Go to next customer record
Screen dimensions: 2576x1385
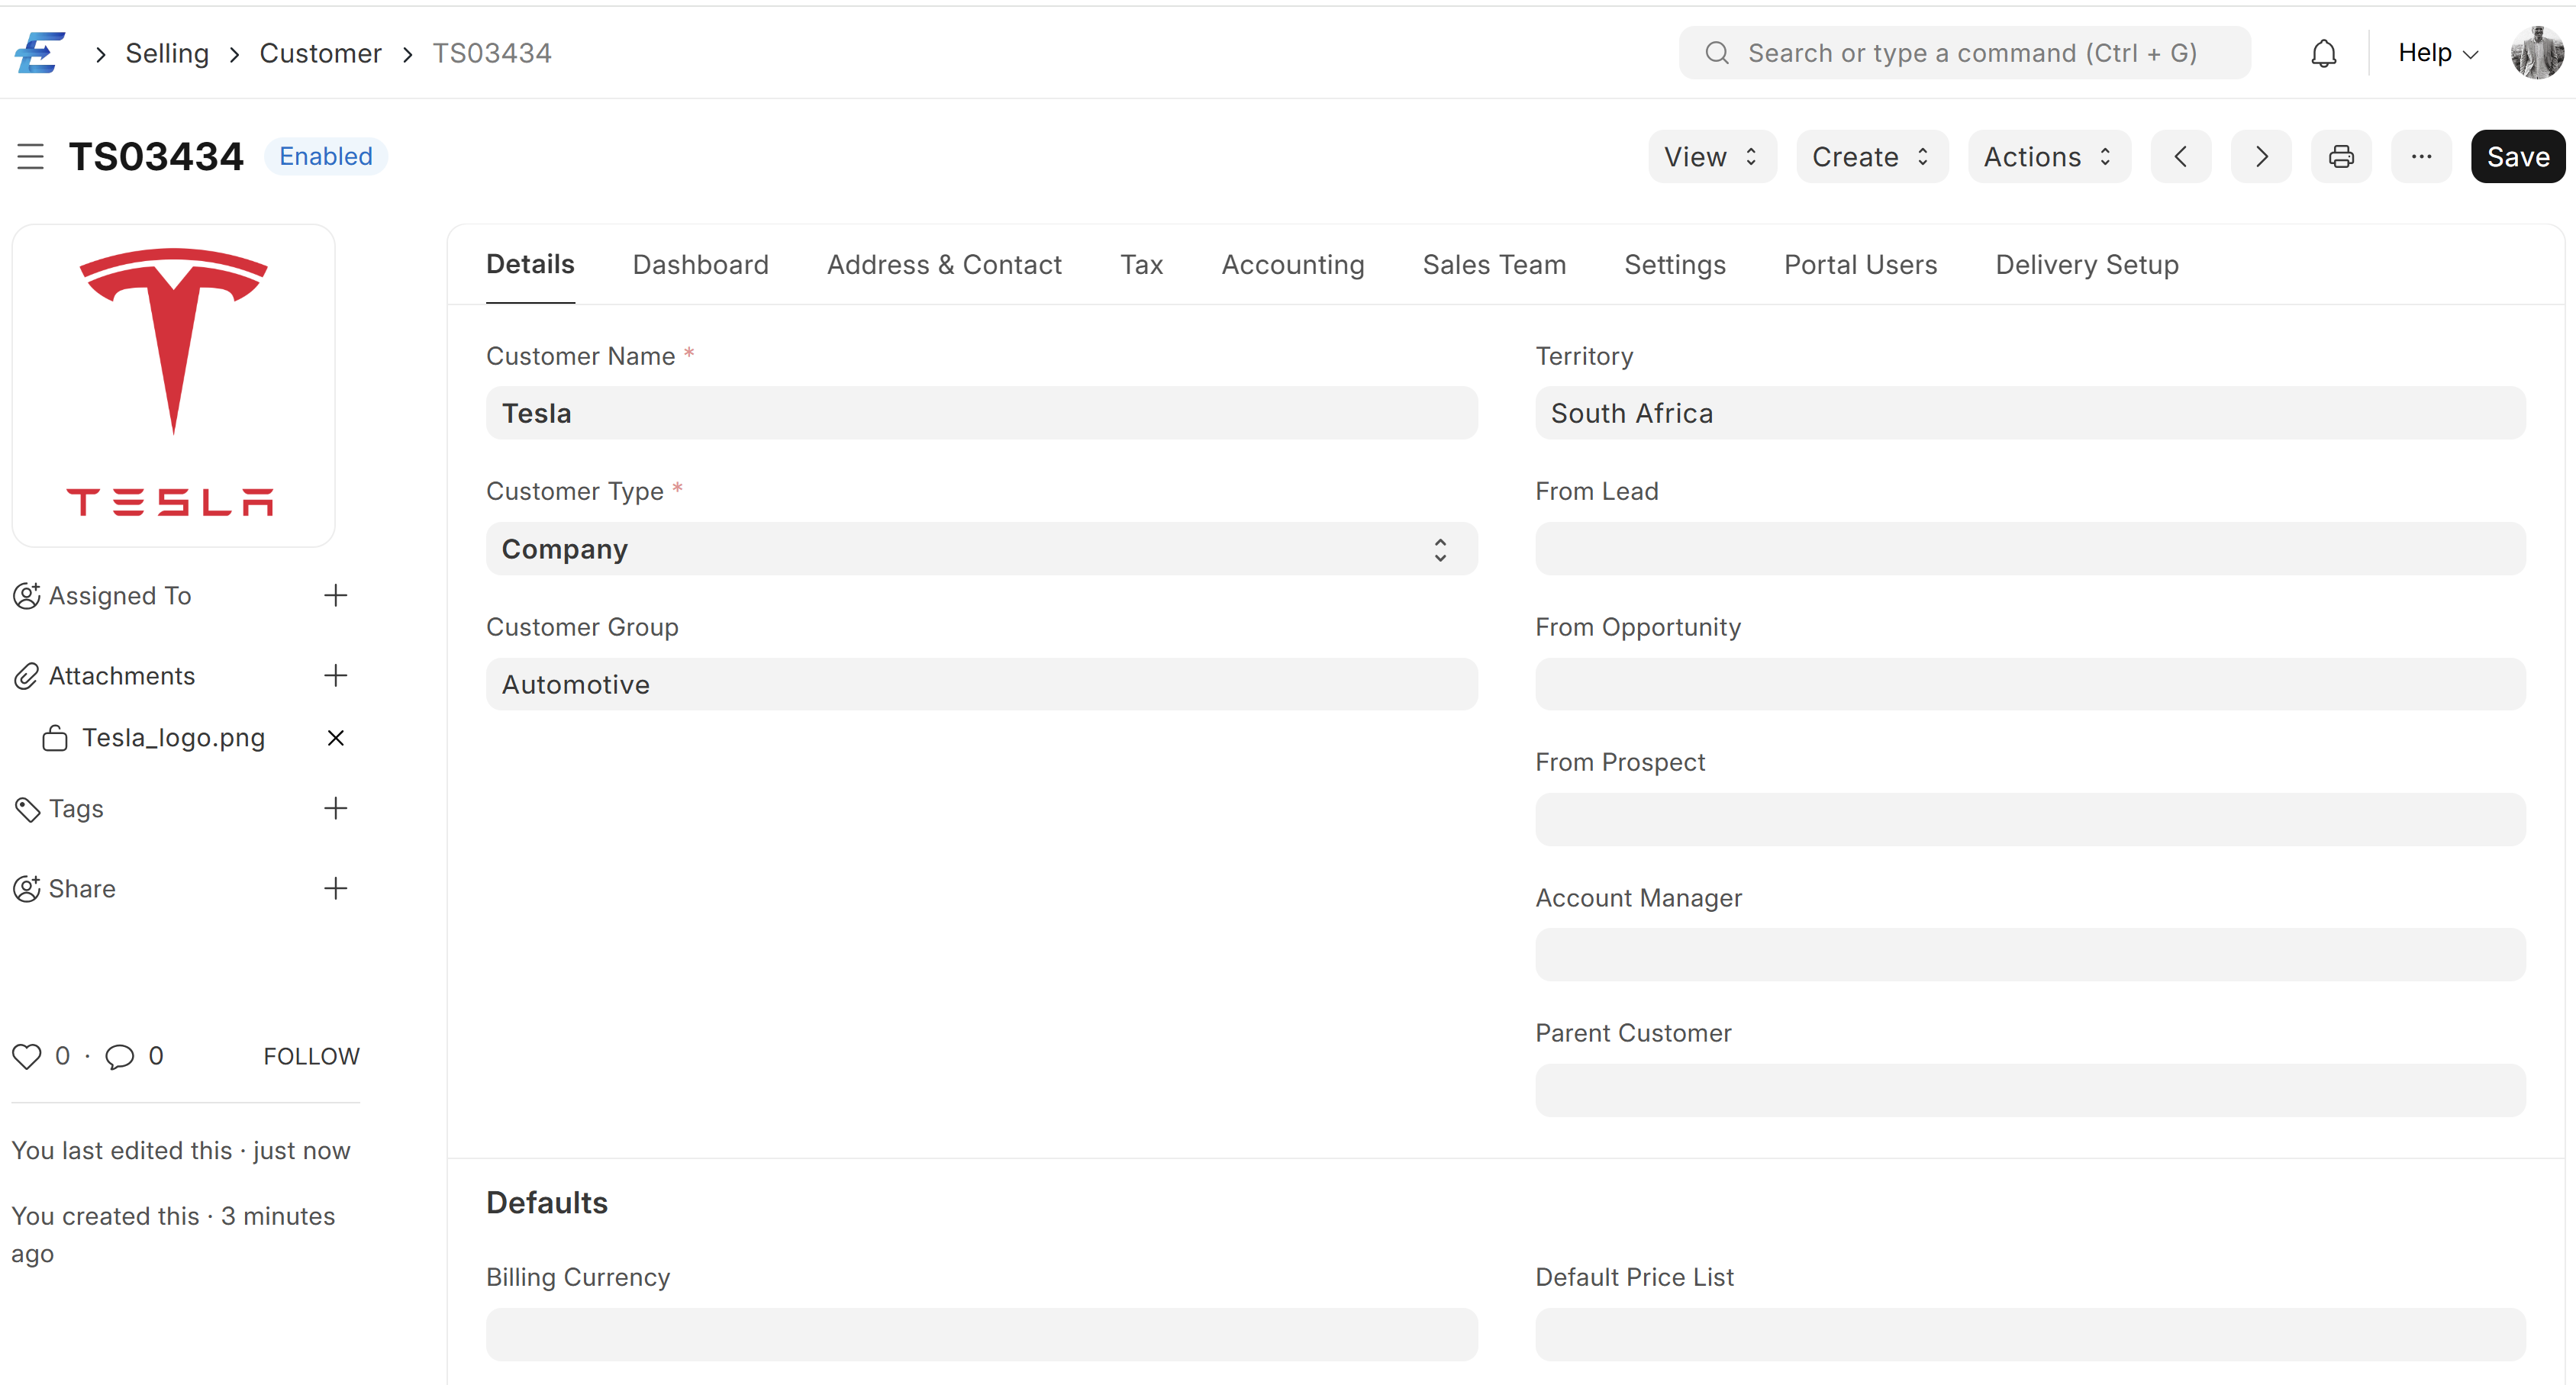point(2261,157)
